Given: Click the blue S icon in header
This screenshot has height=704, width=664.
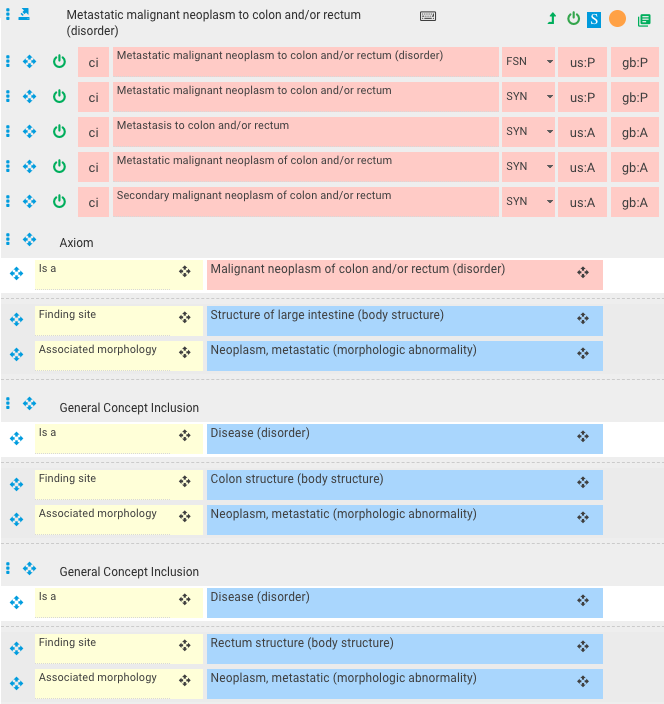Looking at the screenshot, I should pyautogui.click(x=594, y=19).
